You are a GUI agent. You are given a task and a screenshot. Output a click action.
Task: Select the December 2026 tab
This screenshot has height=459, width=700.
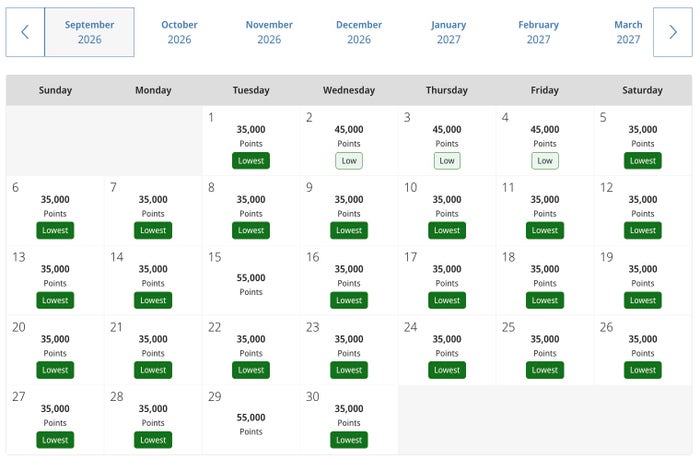pos(359,32)
